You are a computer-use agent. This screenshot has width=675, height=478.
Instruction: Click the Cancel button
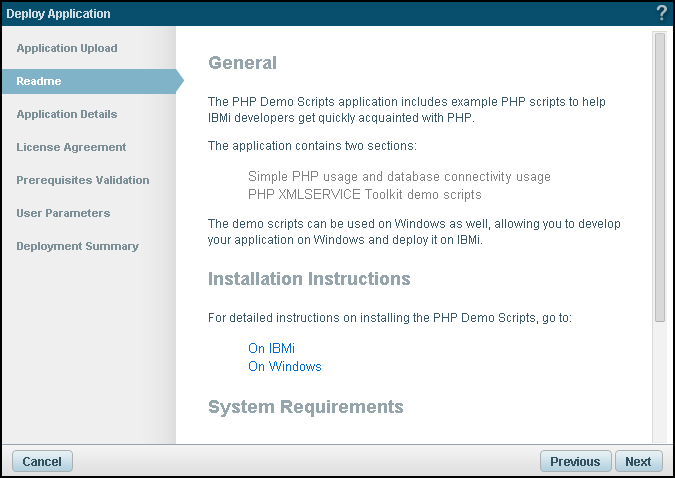click(42, 461)
